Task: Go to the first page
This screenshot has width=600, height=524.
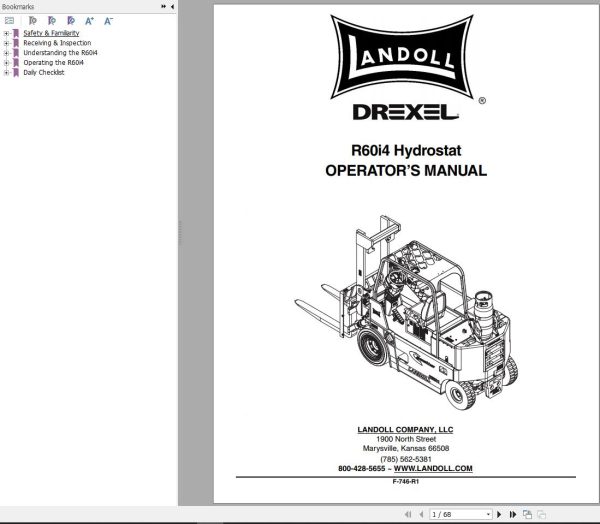Action: [408, 514]
